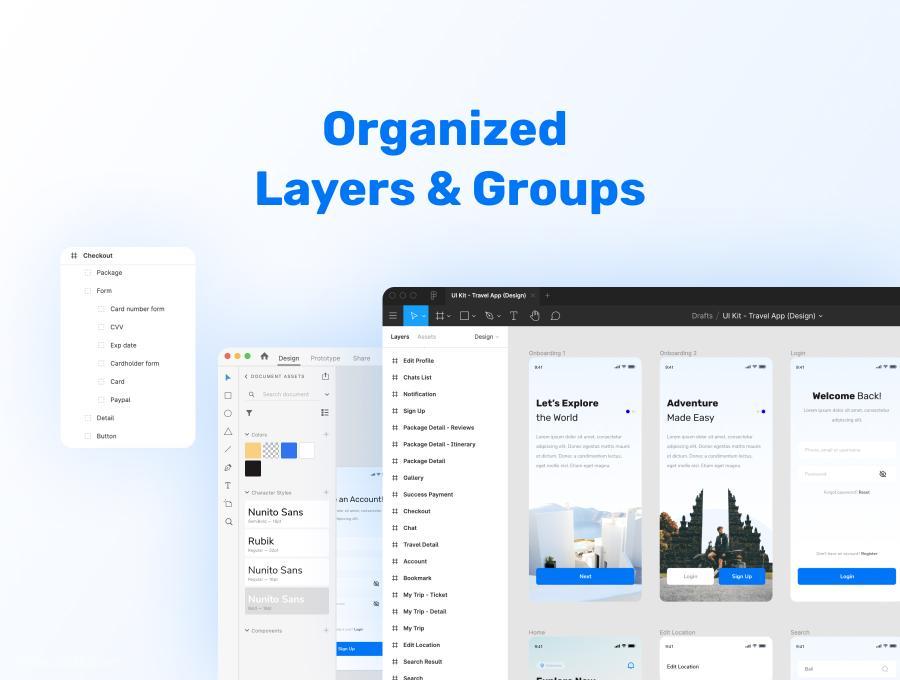Collapse the Colors section
The image size is (900, 680).
tap(247, 435)
